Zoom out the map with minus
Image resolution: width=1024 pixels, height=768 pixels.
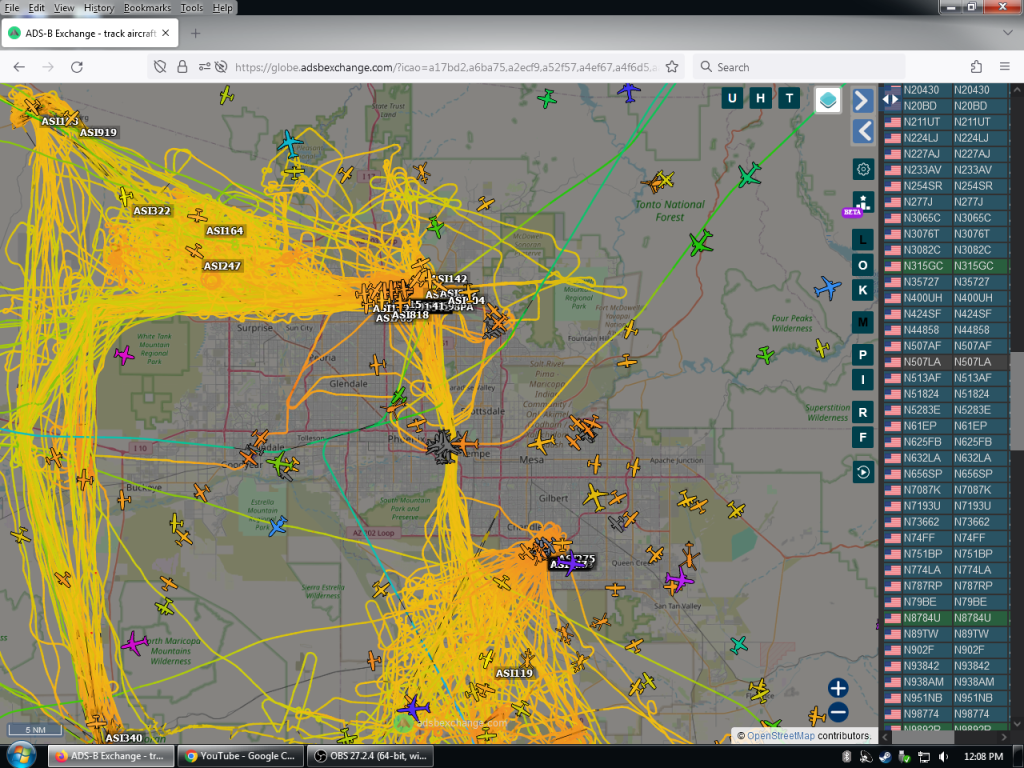coord(838,712)
